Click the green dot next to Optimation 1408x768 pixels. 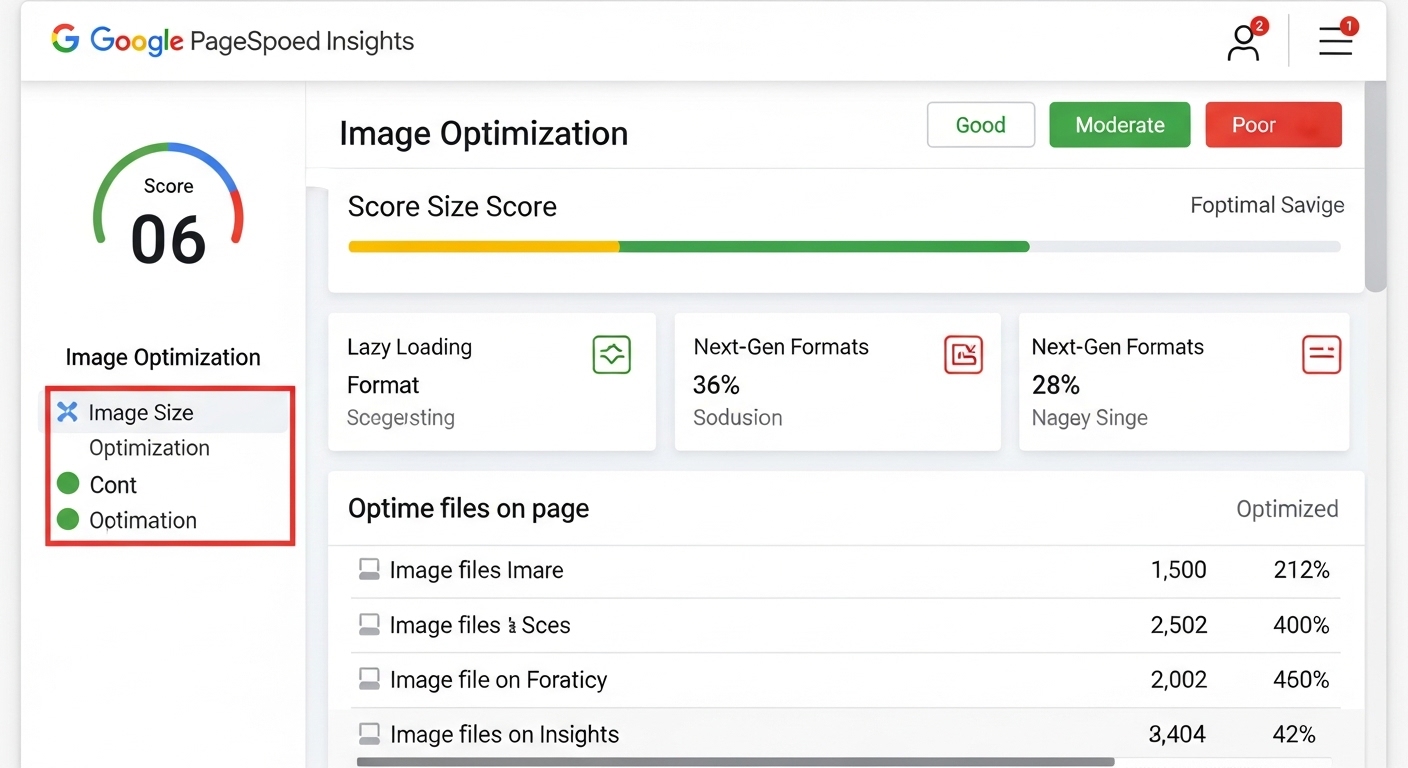coord(68,519)
